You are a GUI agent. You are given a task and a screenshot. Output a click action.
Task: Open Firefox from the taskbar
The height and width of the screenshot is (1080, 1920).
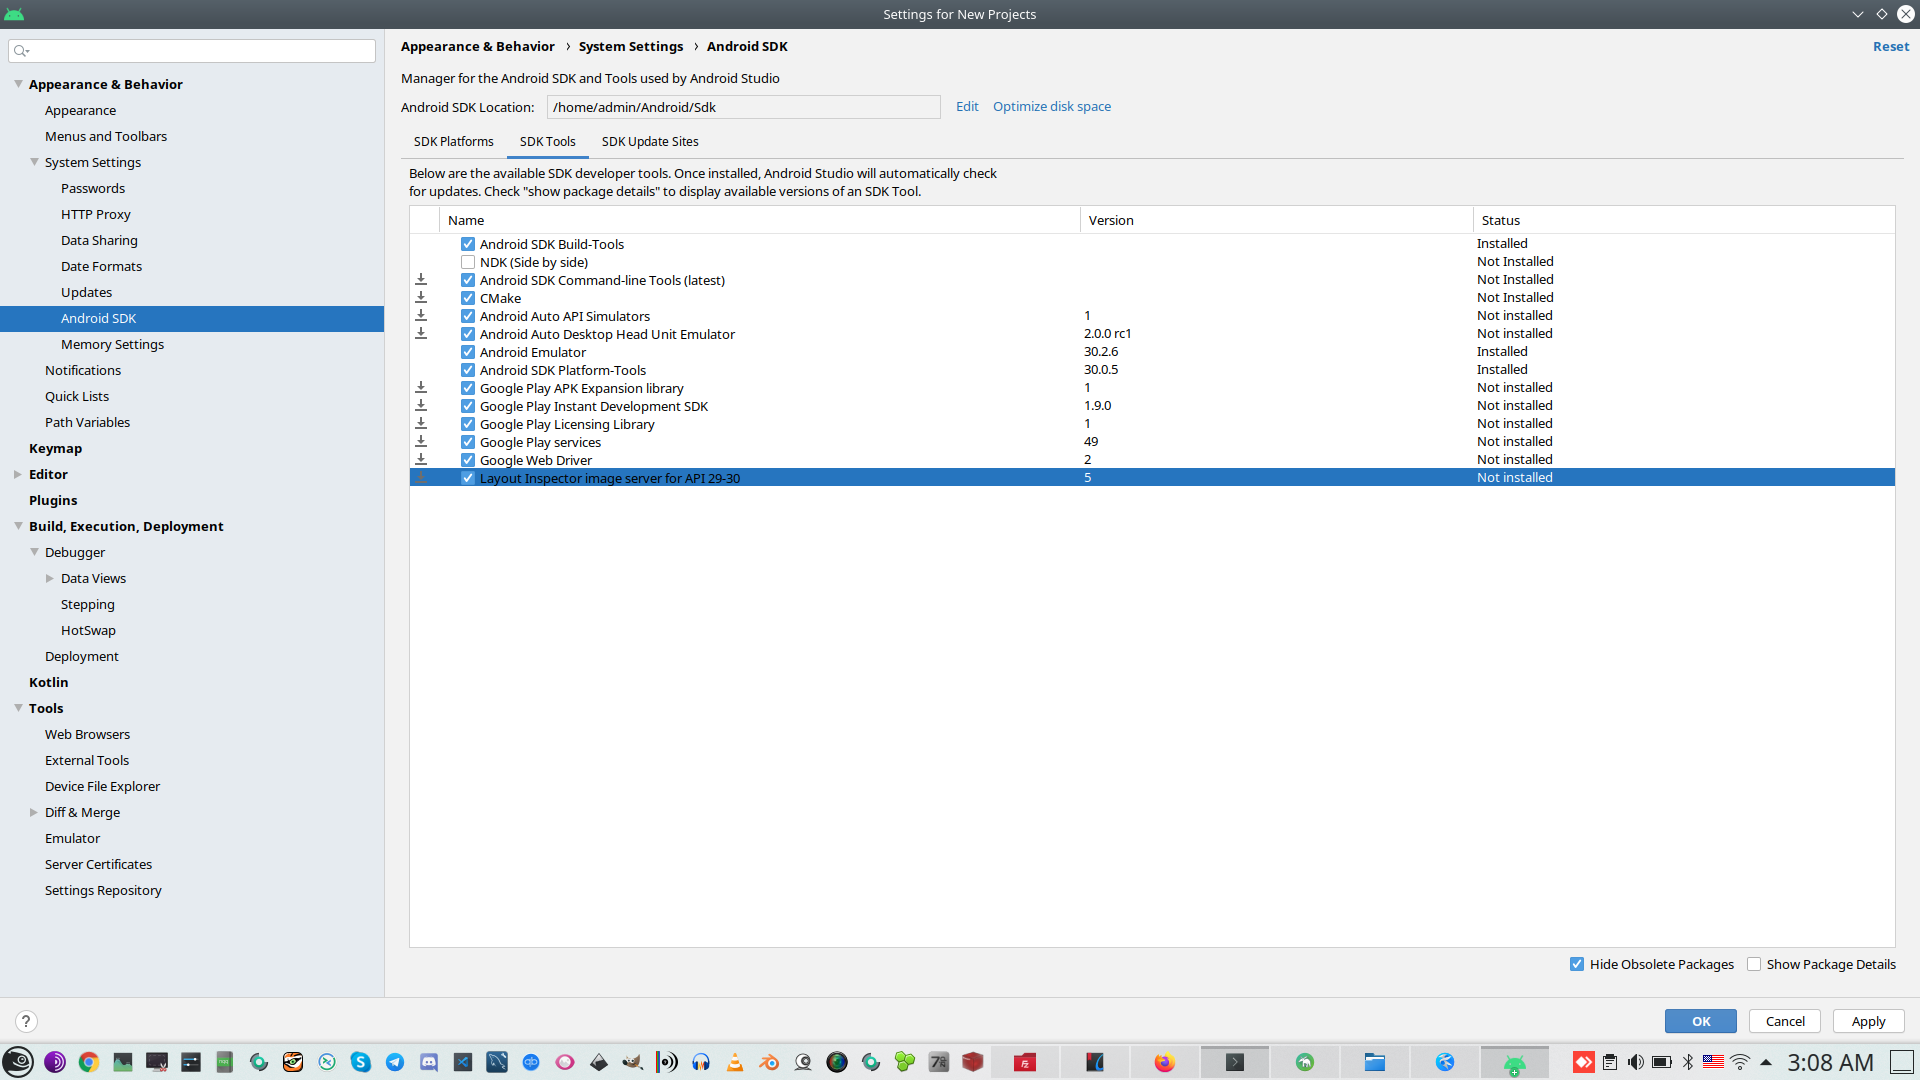(x=1164, y=1062)
